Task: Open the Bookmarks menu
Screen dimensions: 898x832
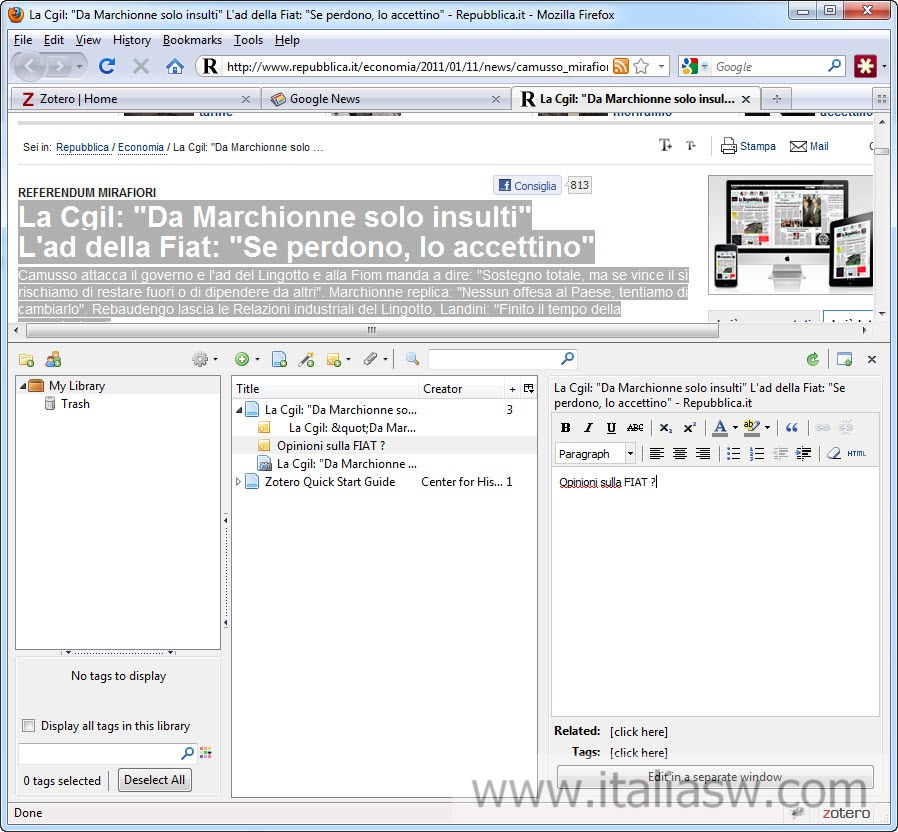Action: [x=192, y=40]
